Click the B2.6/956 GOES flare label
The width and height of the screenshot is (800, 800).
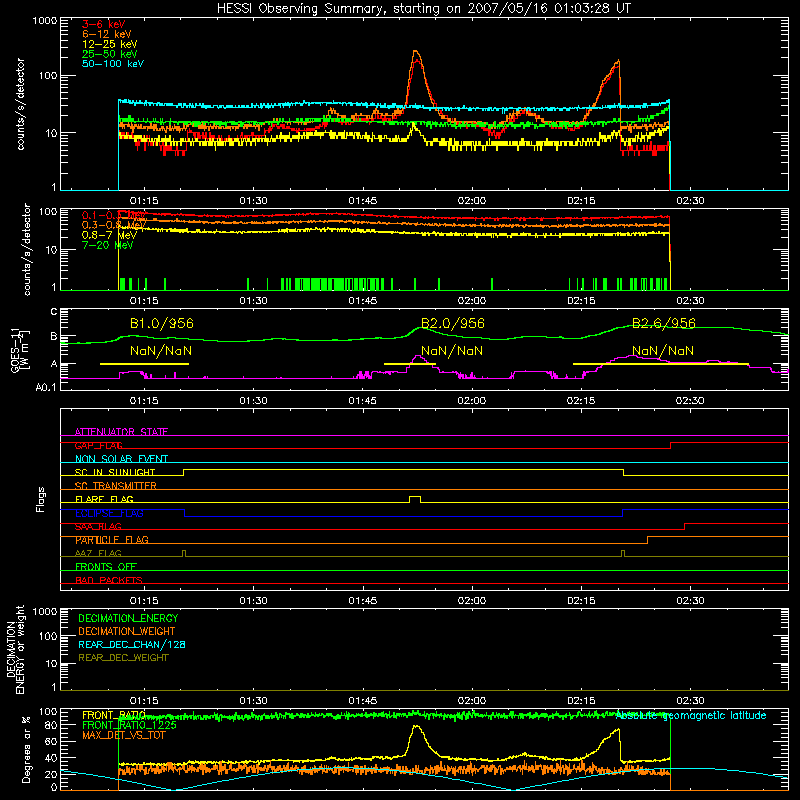(664, 323)
